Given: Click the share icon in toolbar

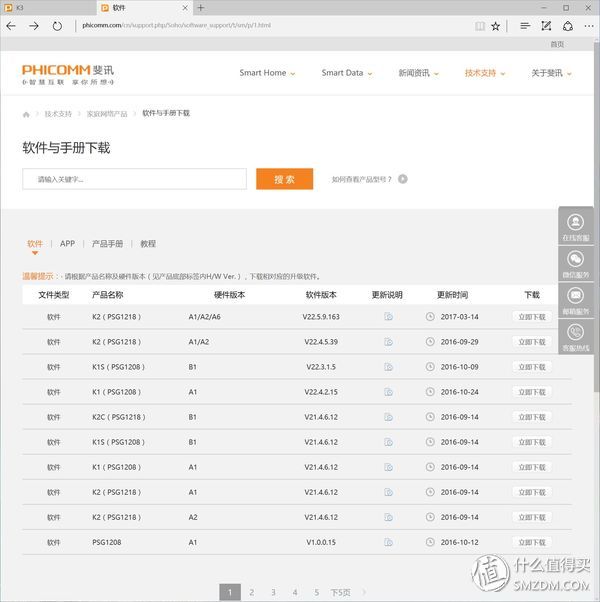Looking at the screenshot, I should tap(568, 26).
